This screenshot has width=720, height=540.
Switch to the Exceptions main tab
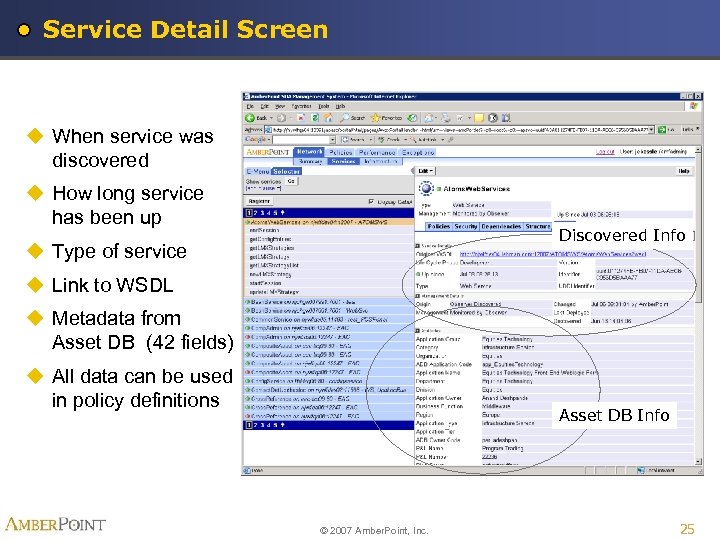[x=418, y=152]
